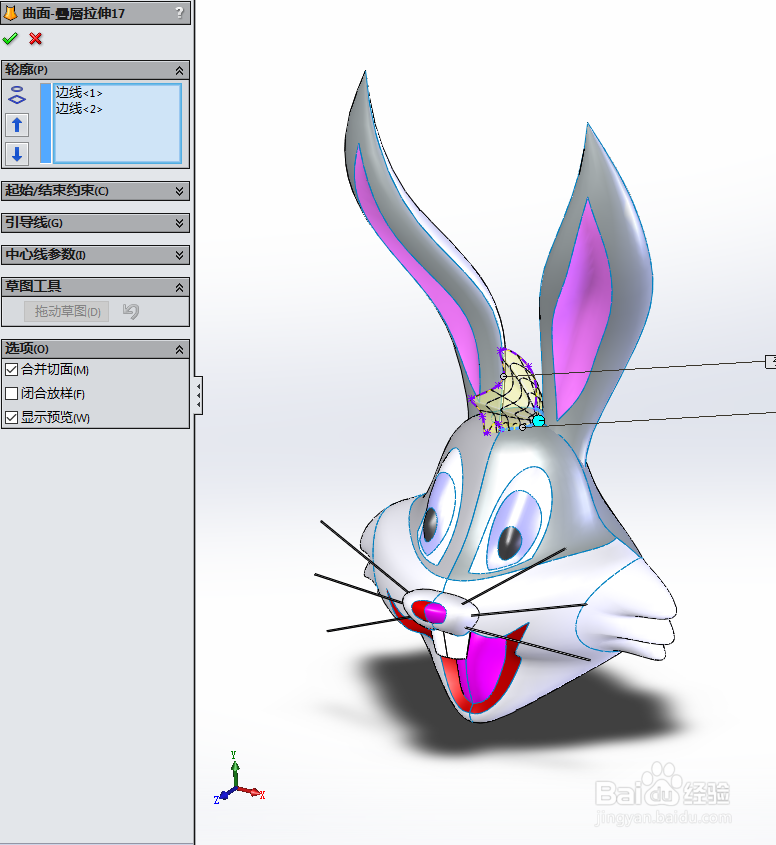776x845 pixels.
Task: Click the loft surface feature icon in title
Action: (10, 13)
